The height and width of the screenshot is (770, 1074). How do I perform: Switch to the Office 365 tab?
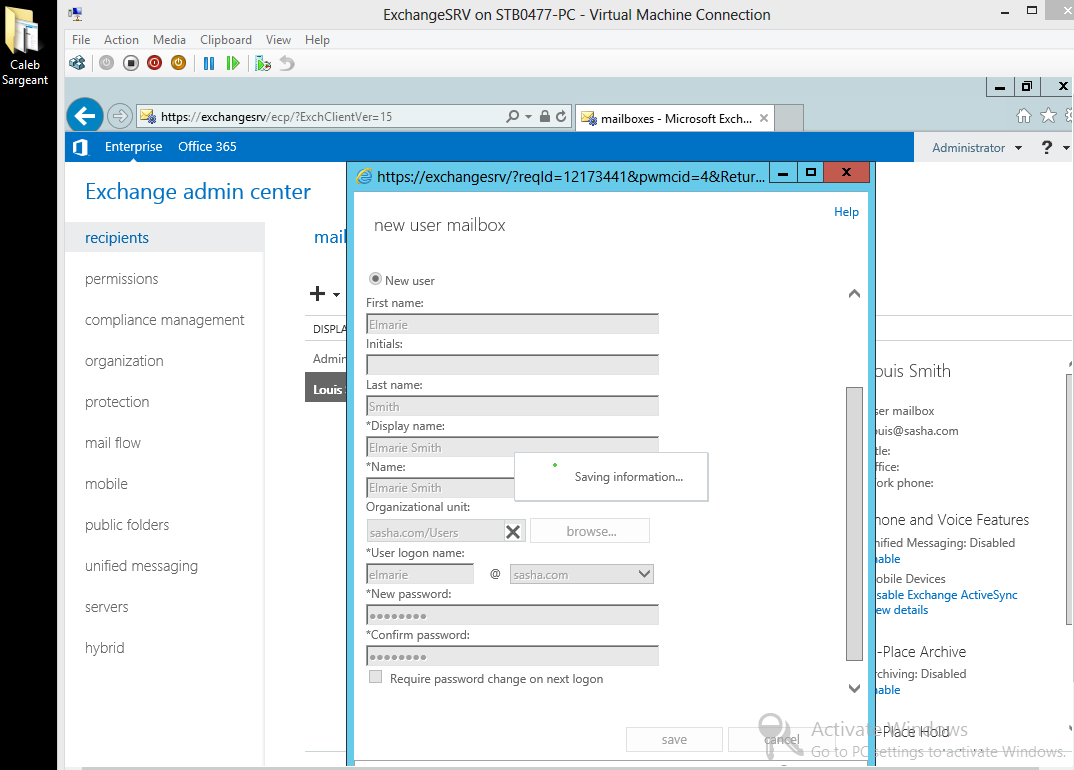[x=207, y=147]
